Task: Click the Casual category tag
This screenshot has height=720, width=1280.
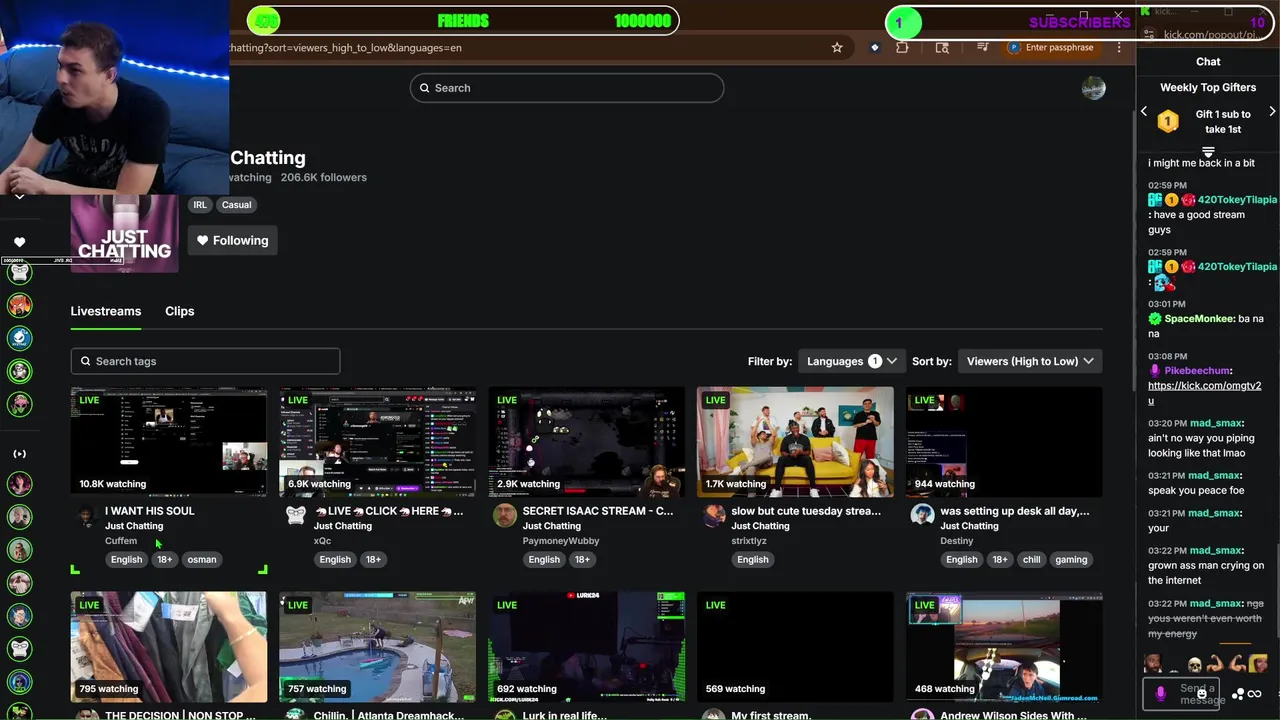Action: pos(237,205)
